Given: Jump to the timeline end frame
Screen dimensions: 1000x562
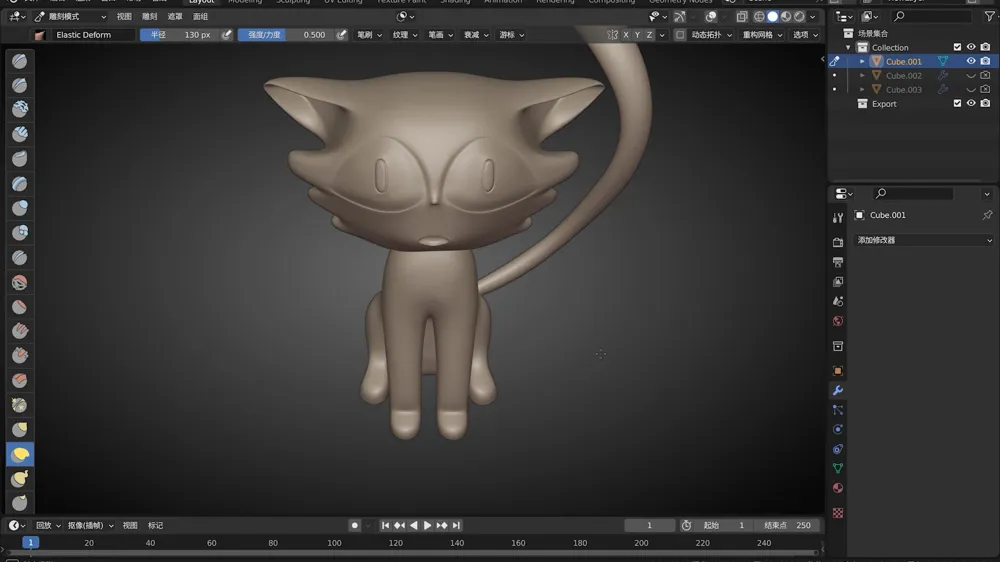Looking at the screenshot, I should (x=456, y=526).
